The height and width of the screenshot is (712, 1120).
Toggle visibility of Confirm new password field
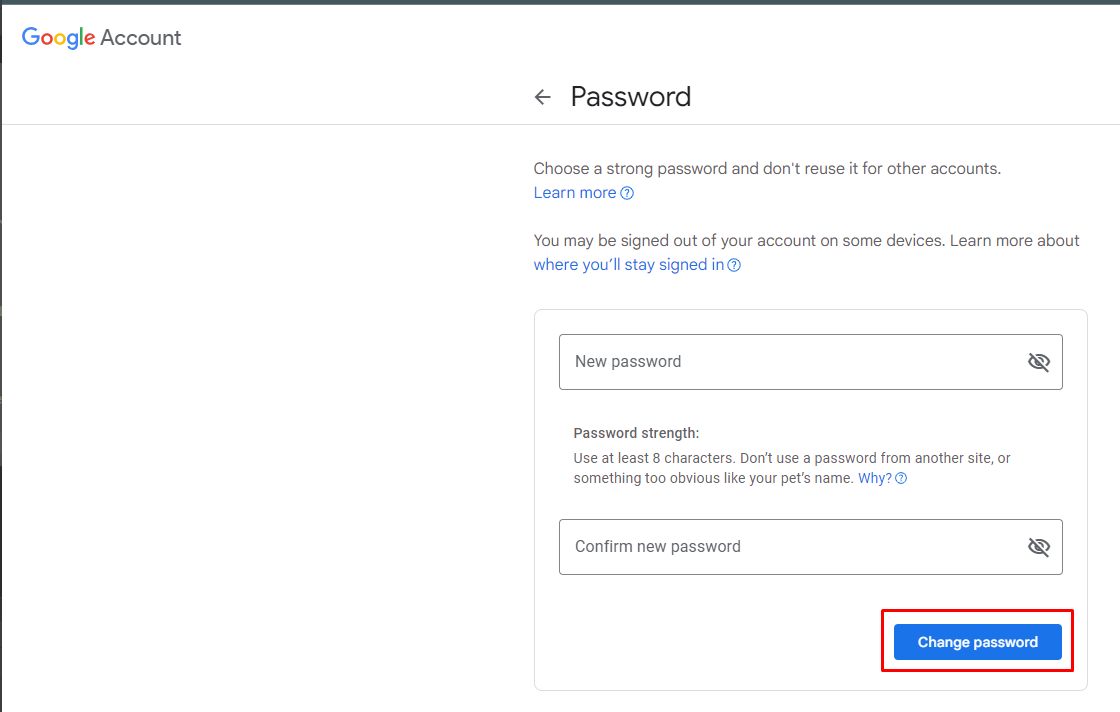1039,547
